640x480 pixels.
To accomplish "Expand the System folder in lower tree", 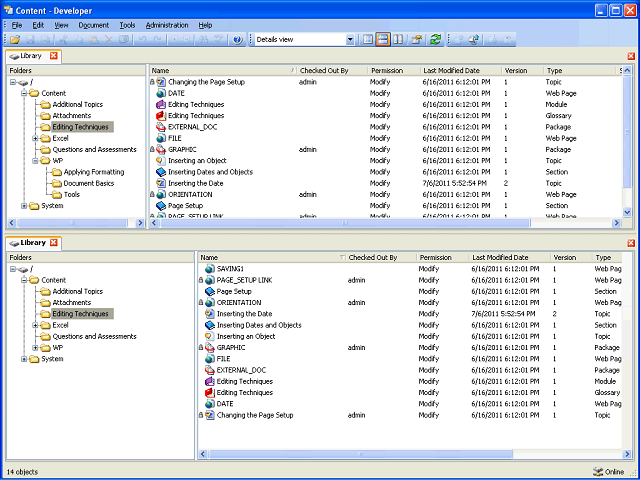I will 24,359.
